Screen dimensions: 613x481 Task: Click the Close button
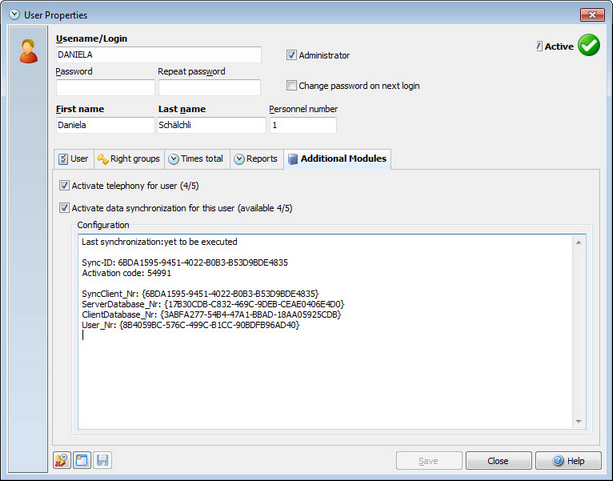[x=498, y=461]
